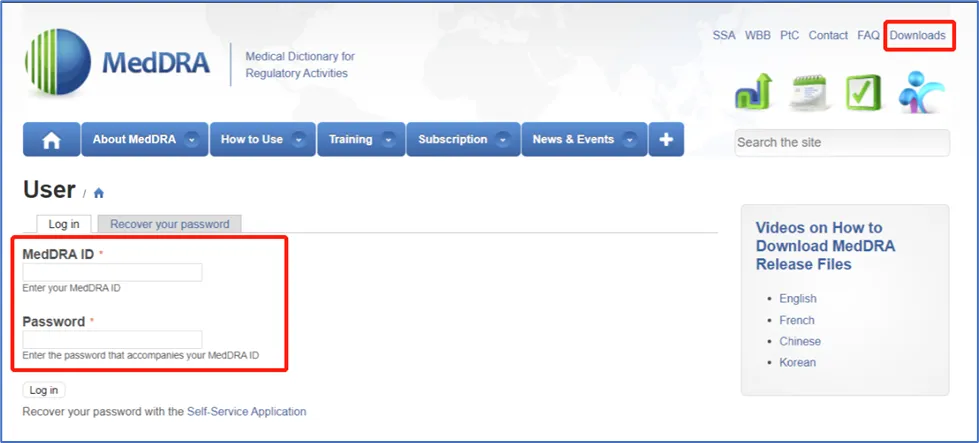Click the MedDRA wordmark text
The image size is (979, 443).
(x=156, y=63)
